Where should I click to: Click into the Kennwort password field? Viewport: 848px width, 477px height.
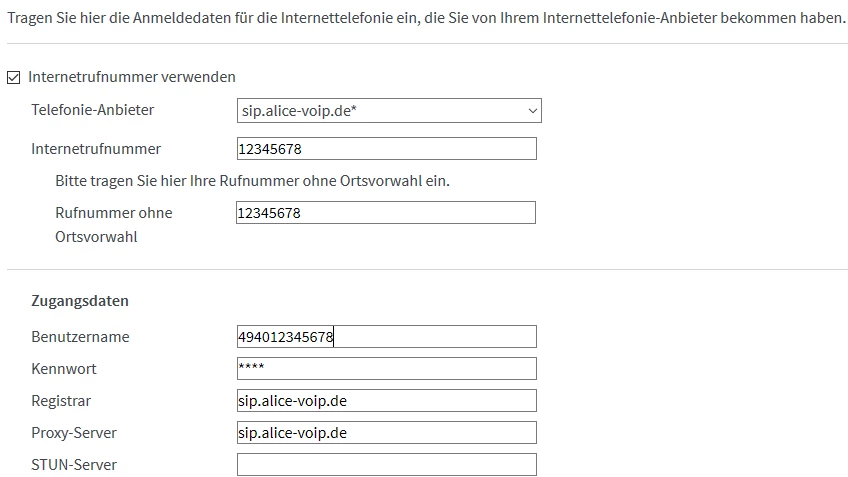[x=386, y=368]
